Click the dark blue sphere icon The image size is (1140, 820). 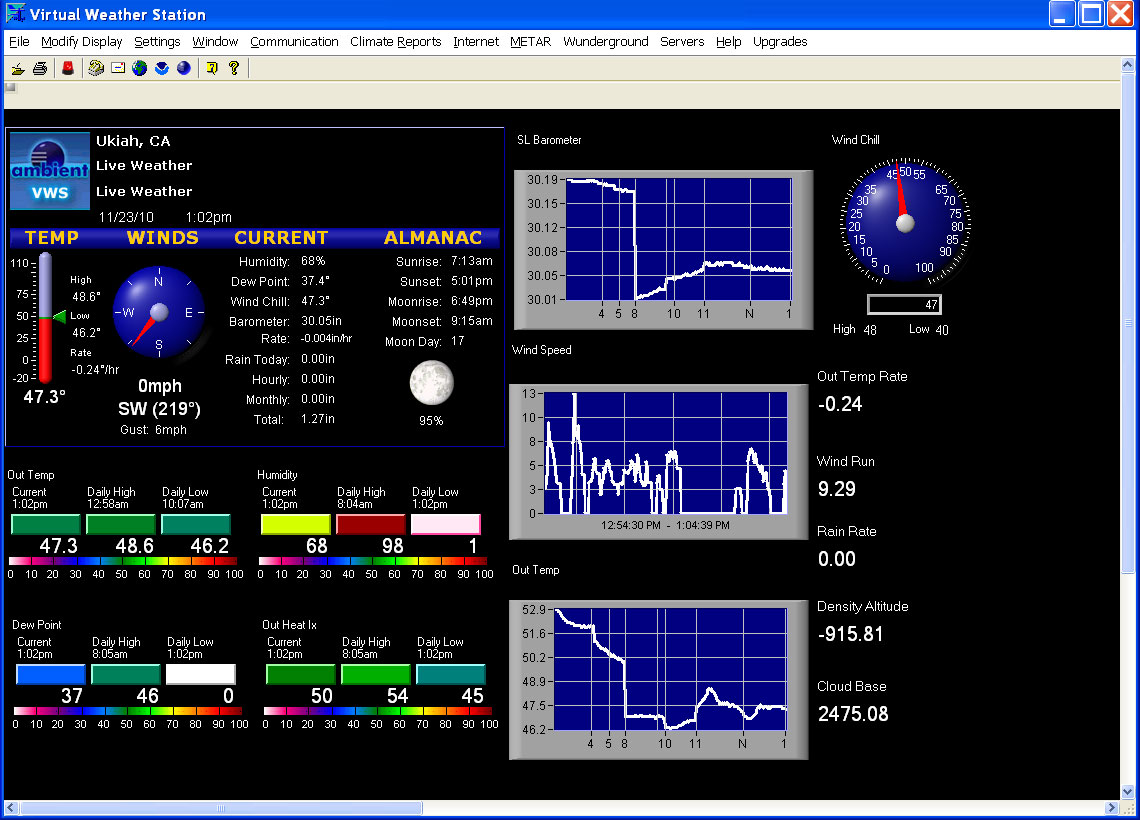click(183, 68)
